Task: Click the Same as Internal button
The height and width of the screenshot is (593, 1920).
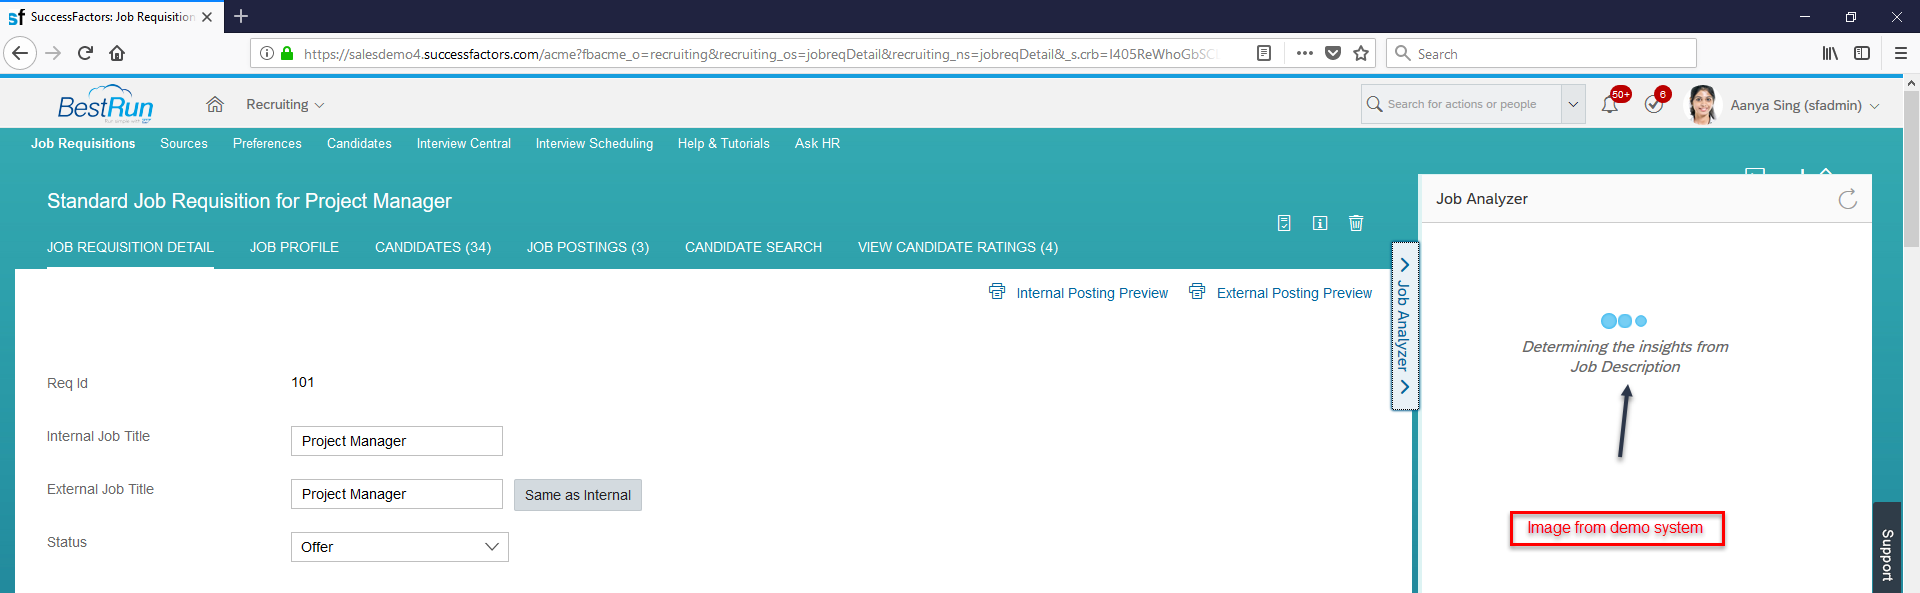Action: tap(578, 495)
